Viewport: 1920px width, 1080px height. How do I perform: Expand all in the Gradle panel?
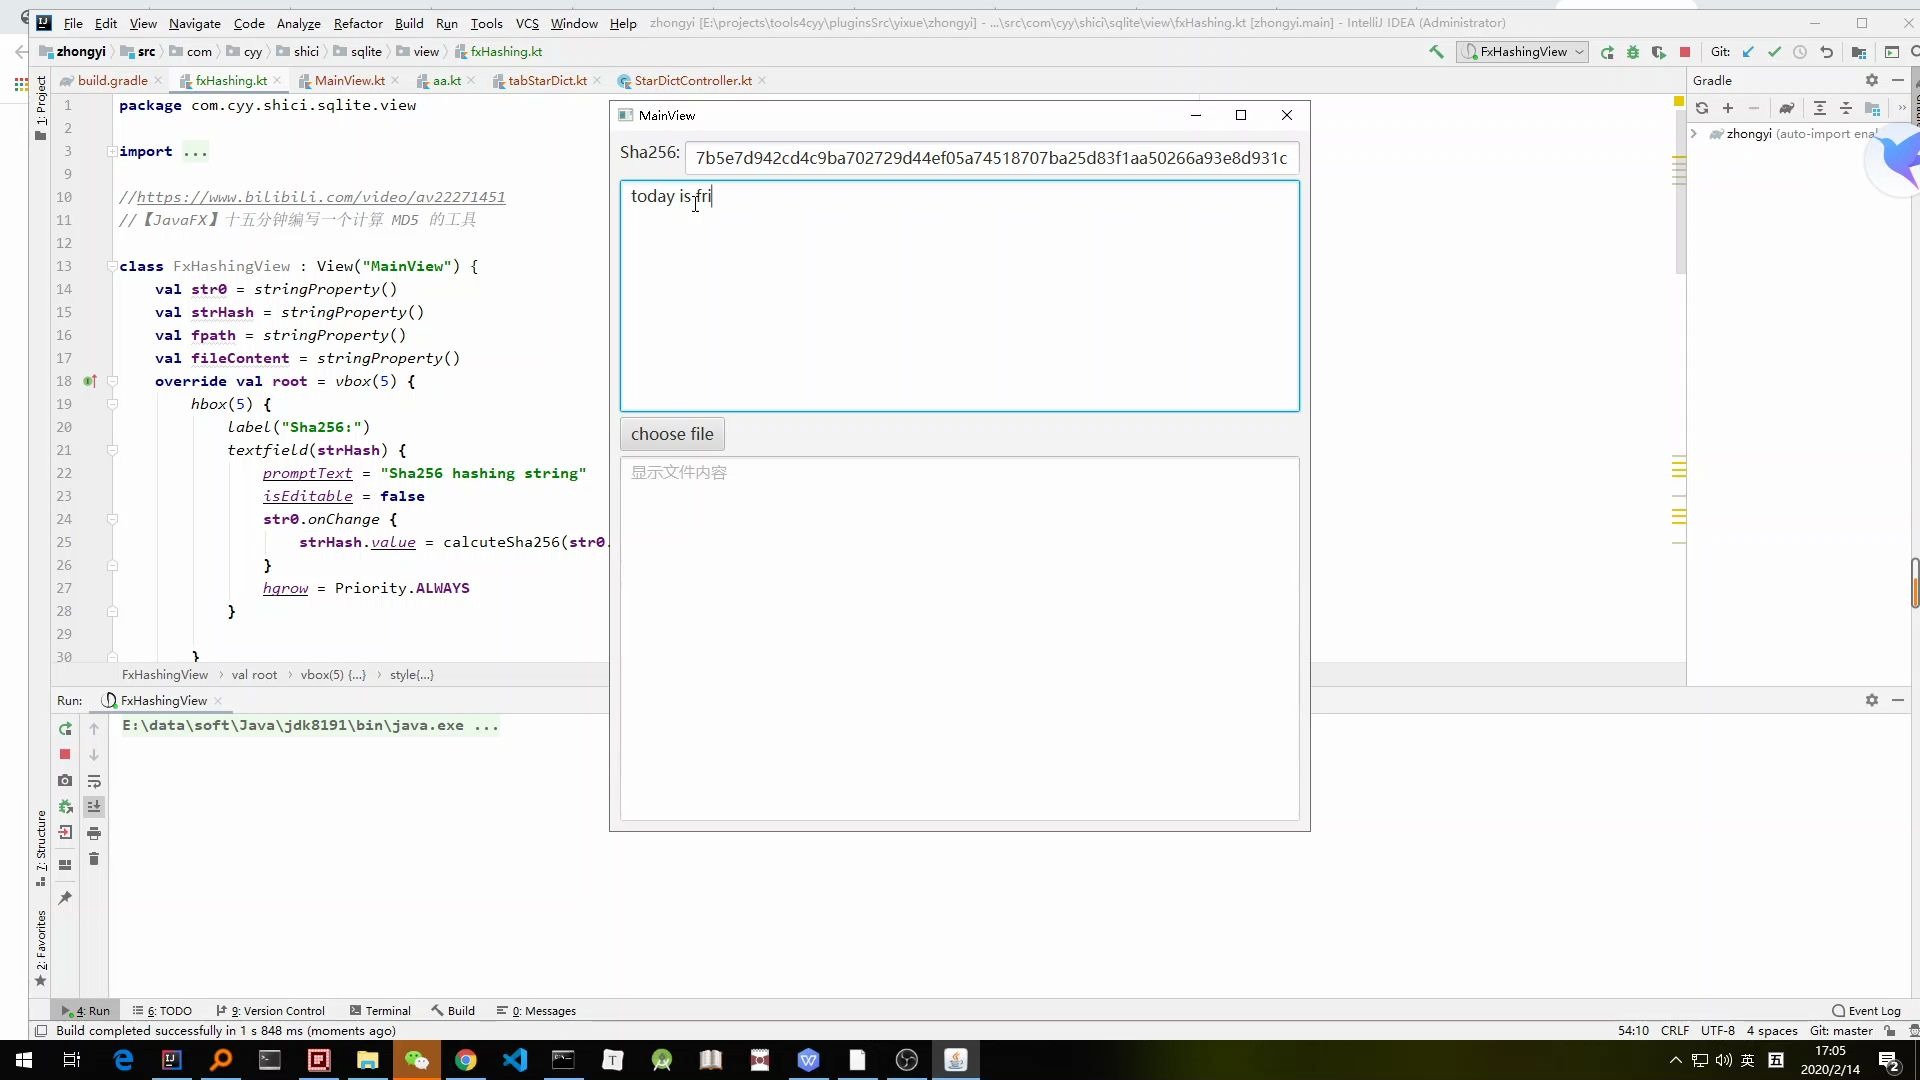[1820, 108]
